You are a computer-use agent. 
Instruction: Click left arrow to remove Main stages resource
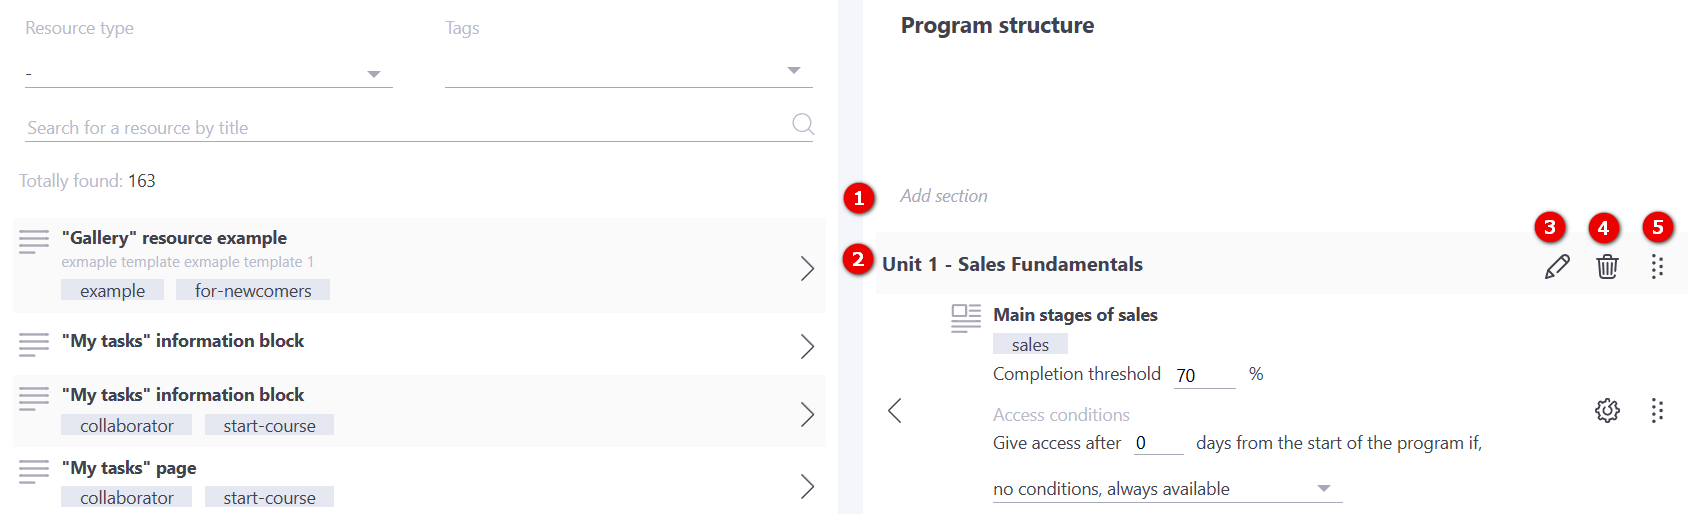click(895, 410)
